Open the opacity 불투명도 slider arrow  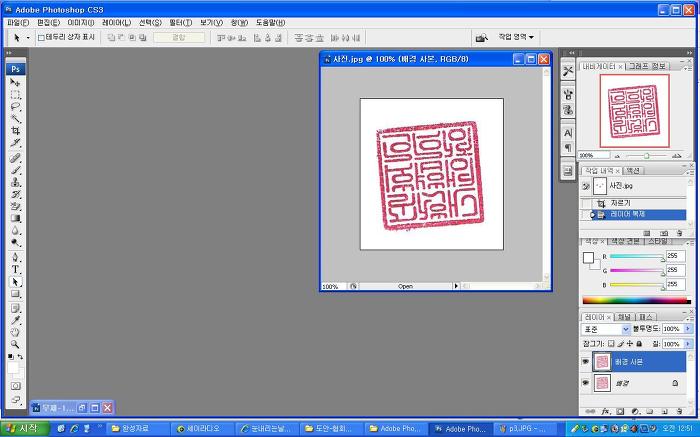[x=688, y=329]
